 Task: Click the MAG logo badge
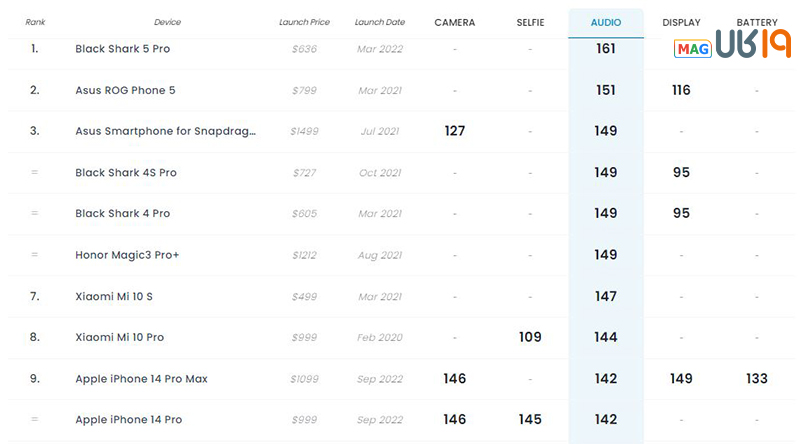point(692,49)
